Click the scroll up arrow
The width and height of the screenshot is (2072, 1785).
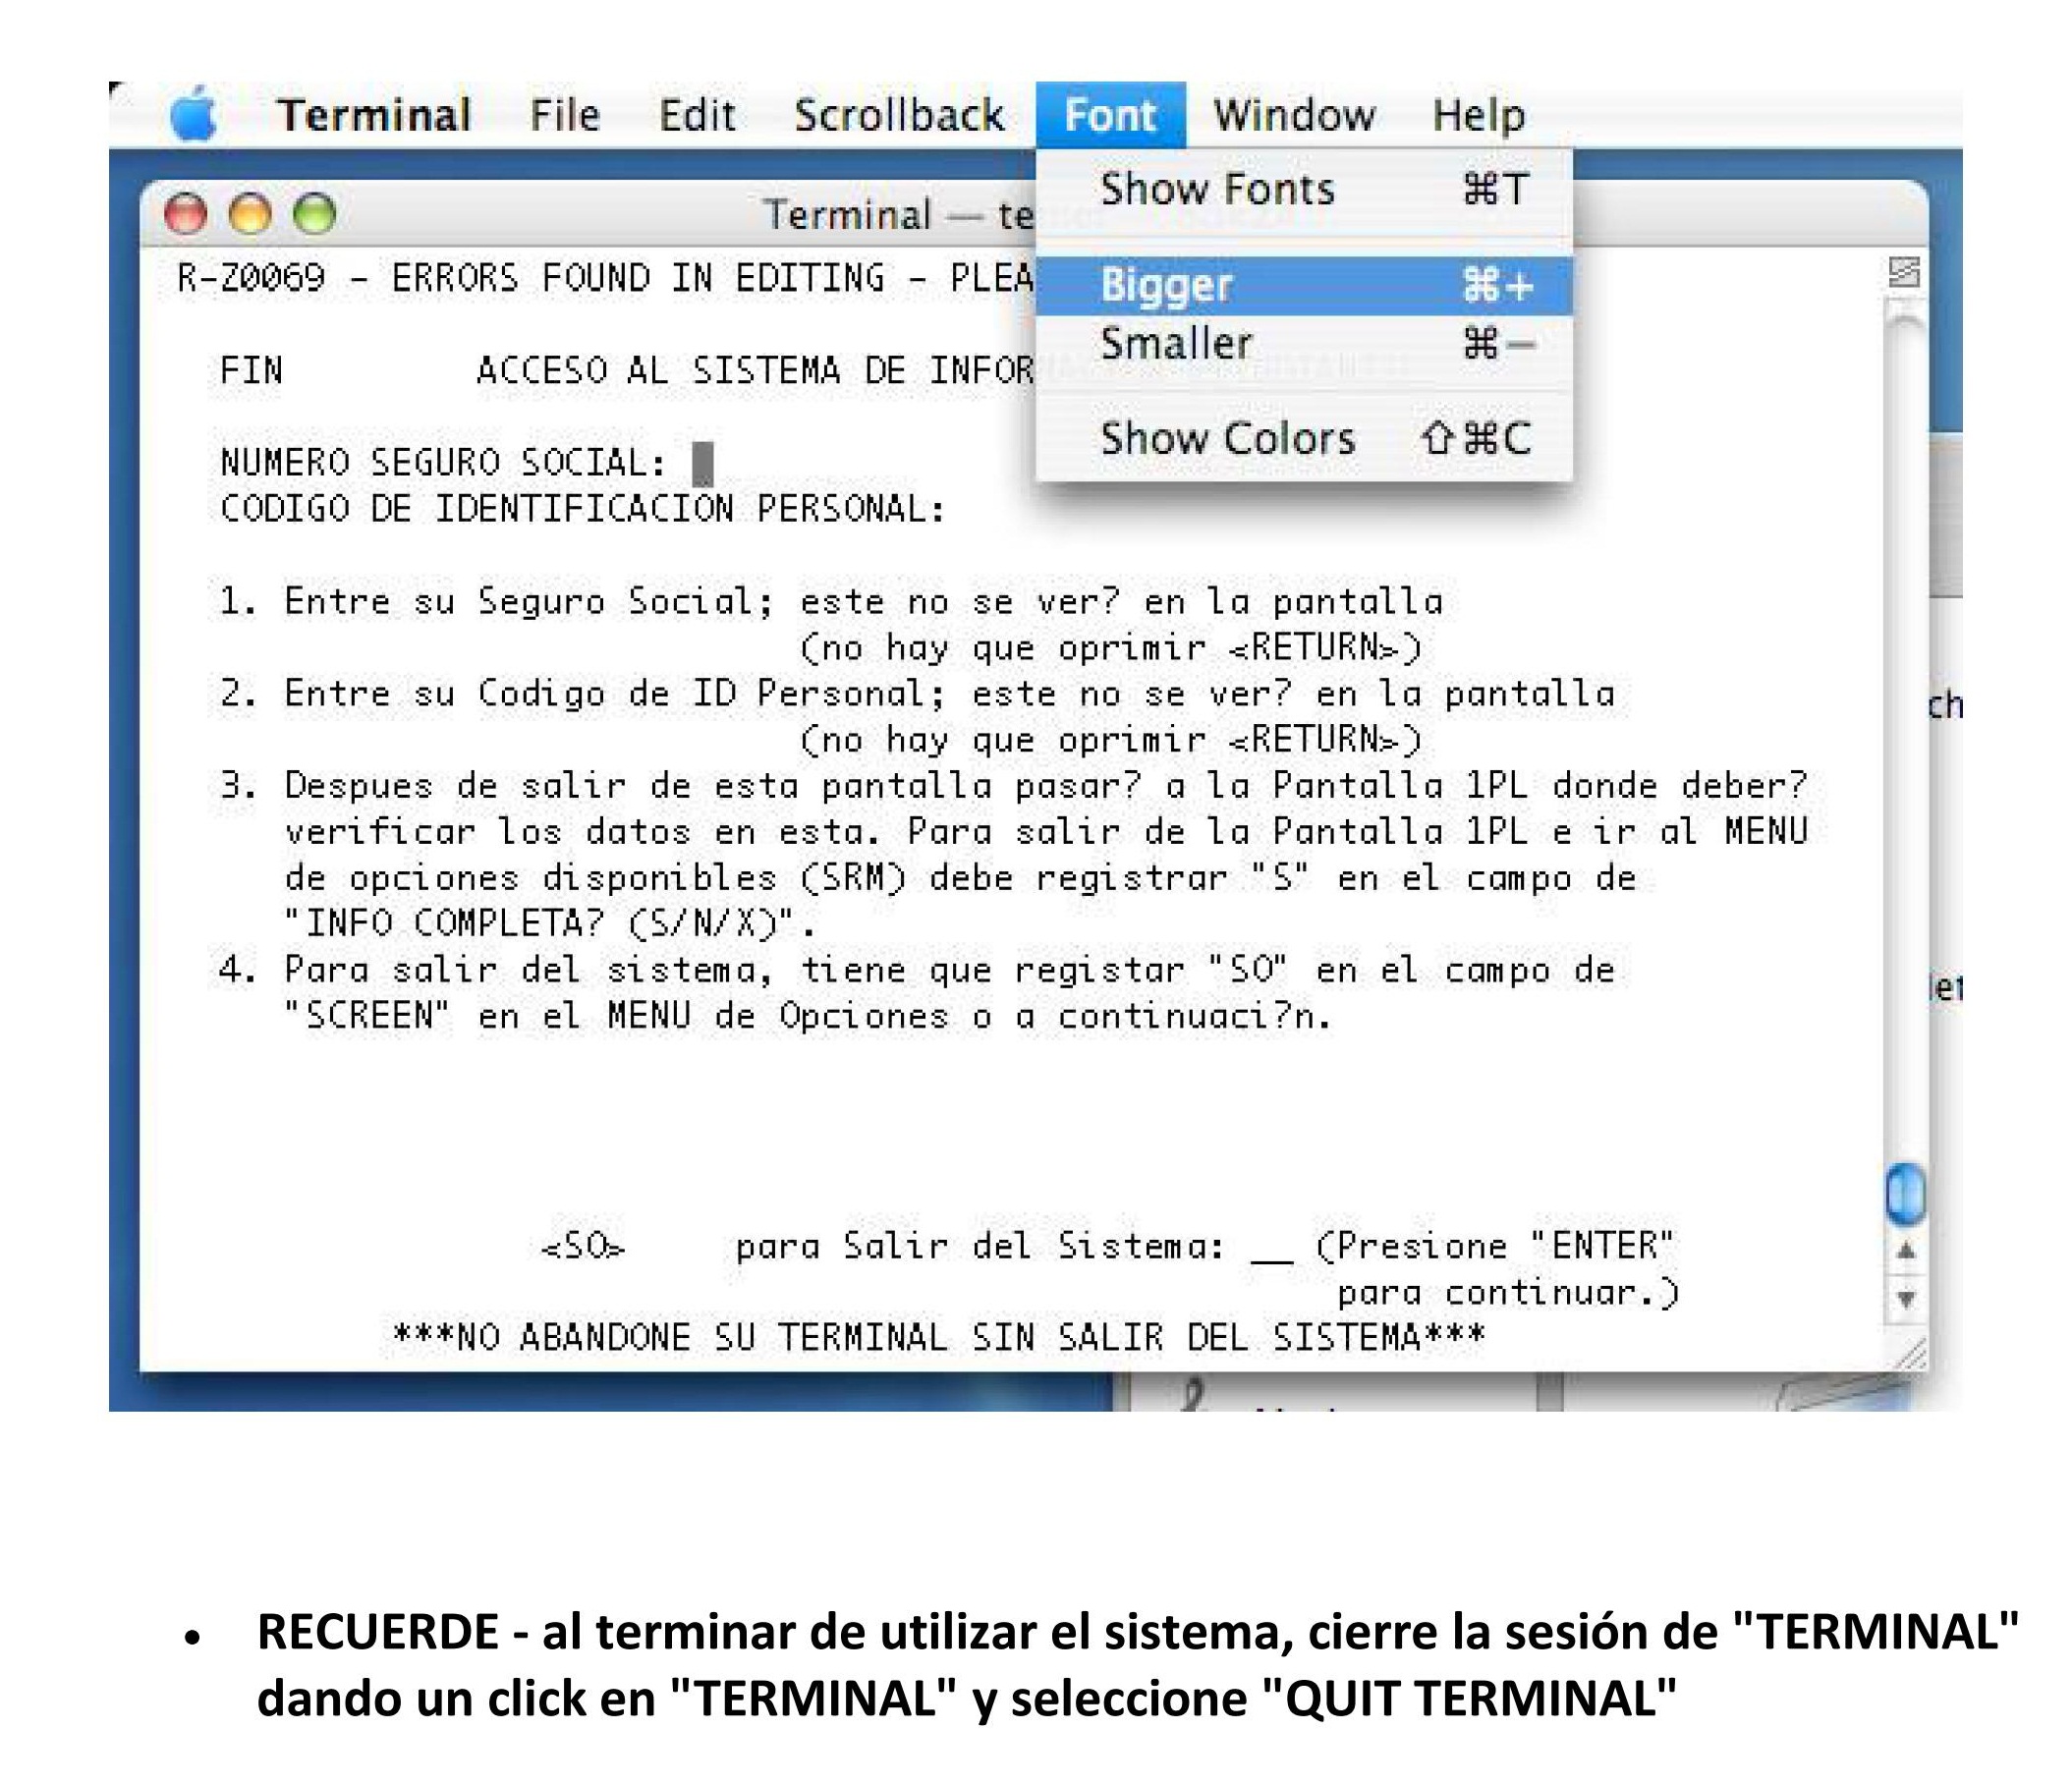tap(1906, 1250)
